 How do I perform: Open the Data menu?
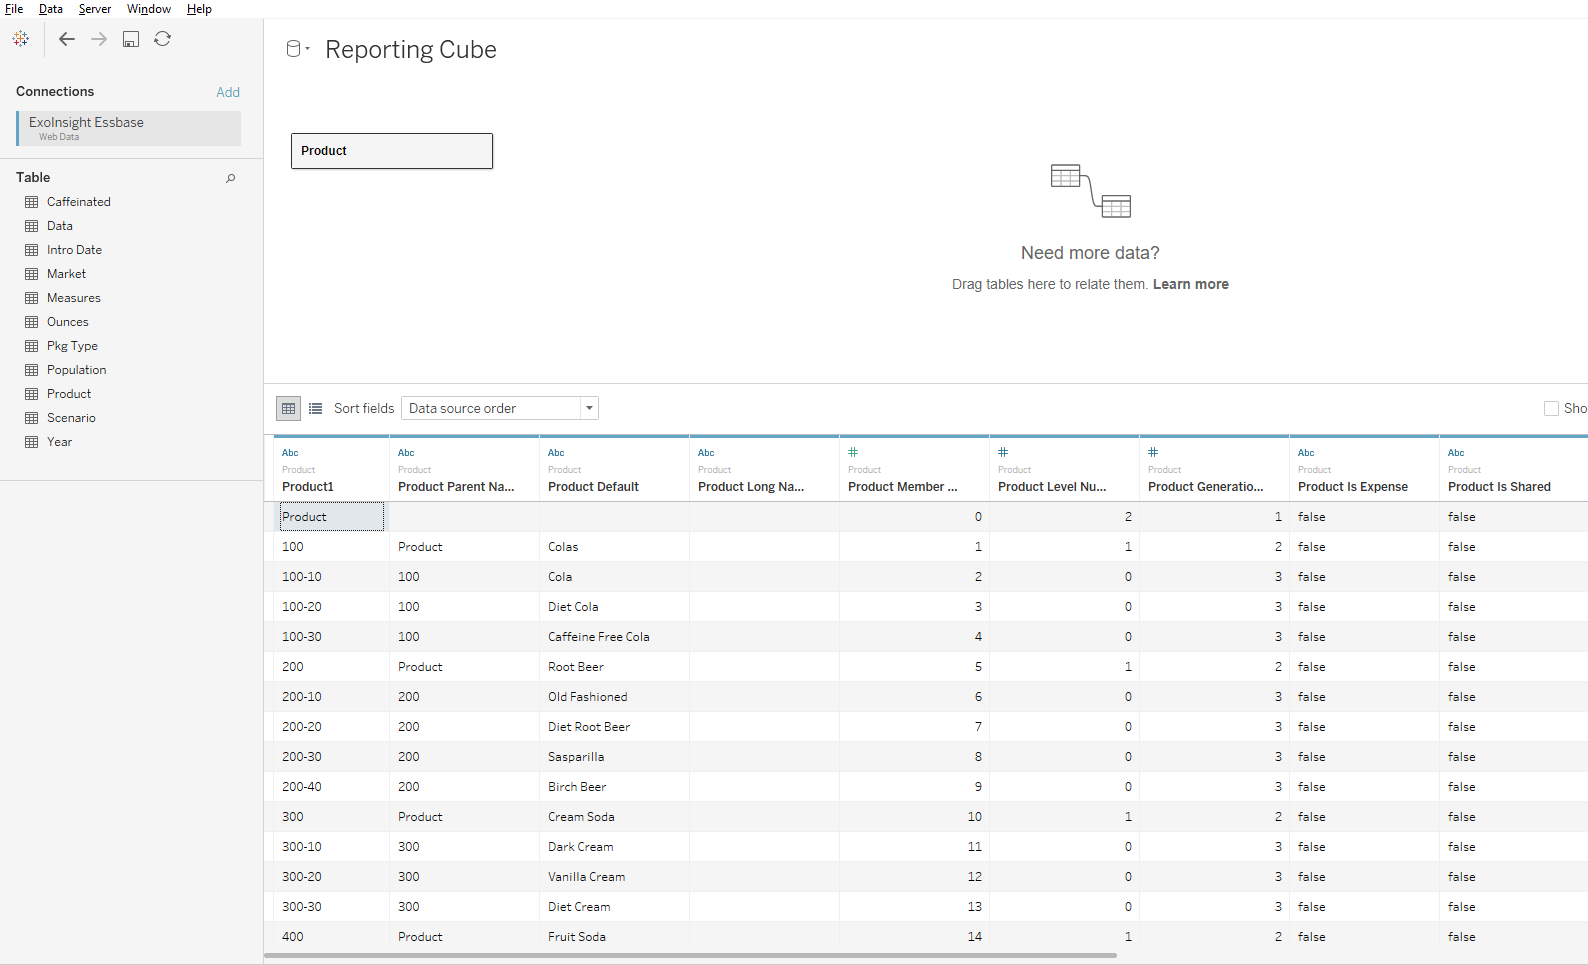coord(51,9)
